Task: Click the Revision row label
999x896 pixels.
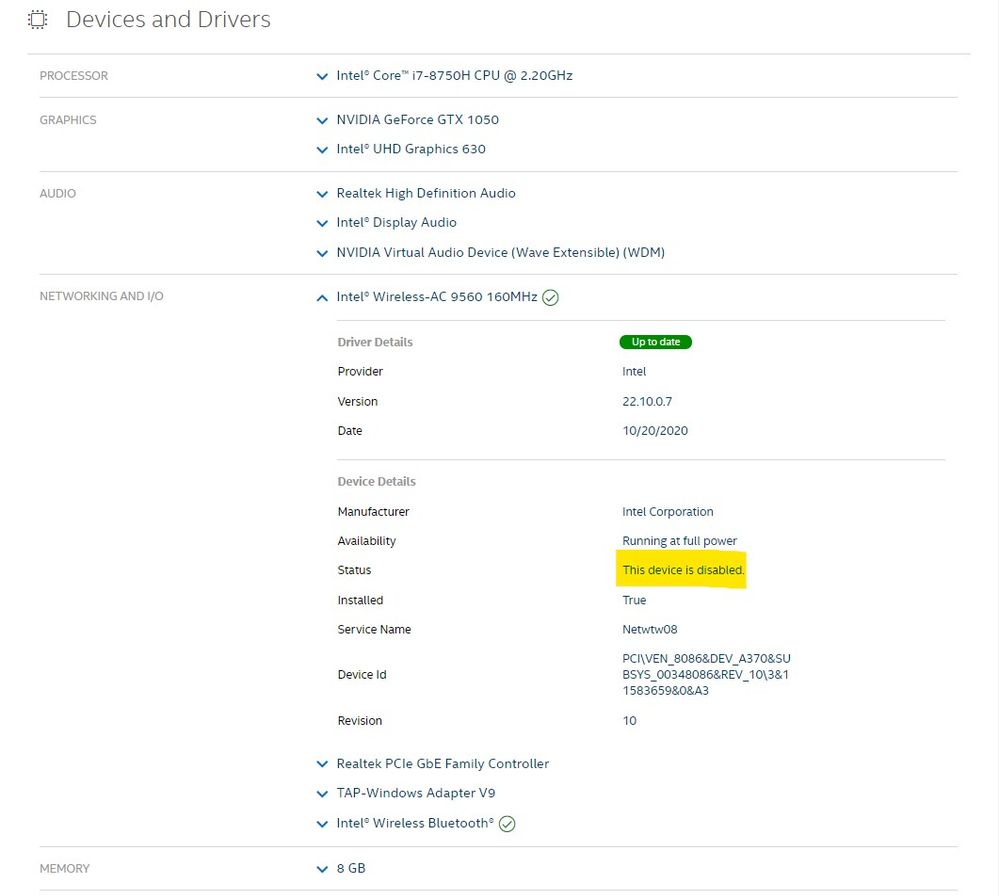Action: tap(360, 721)
